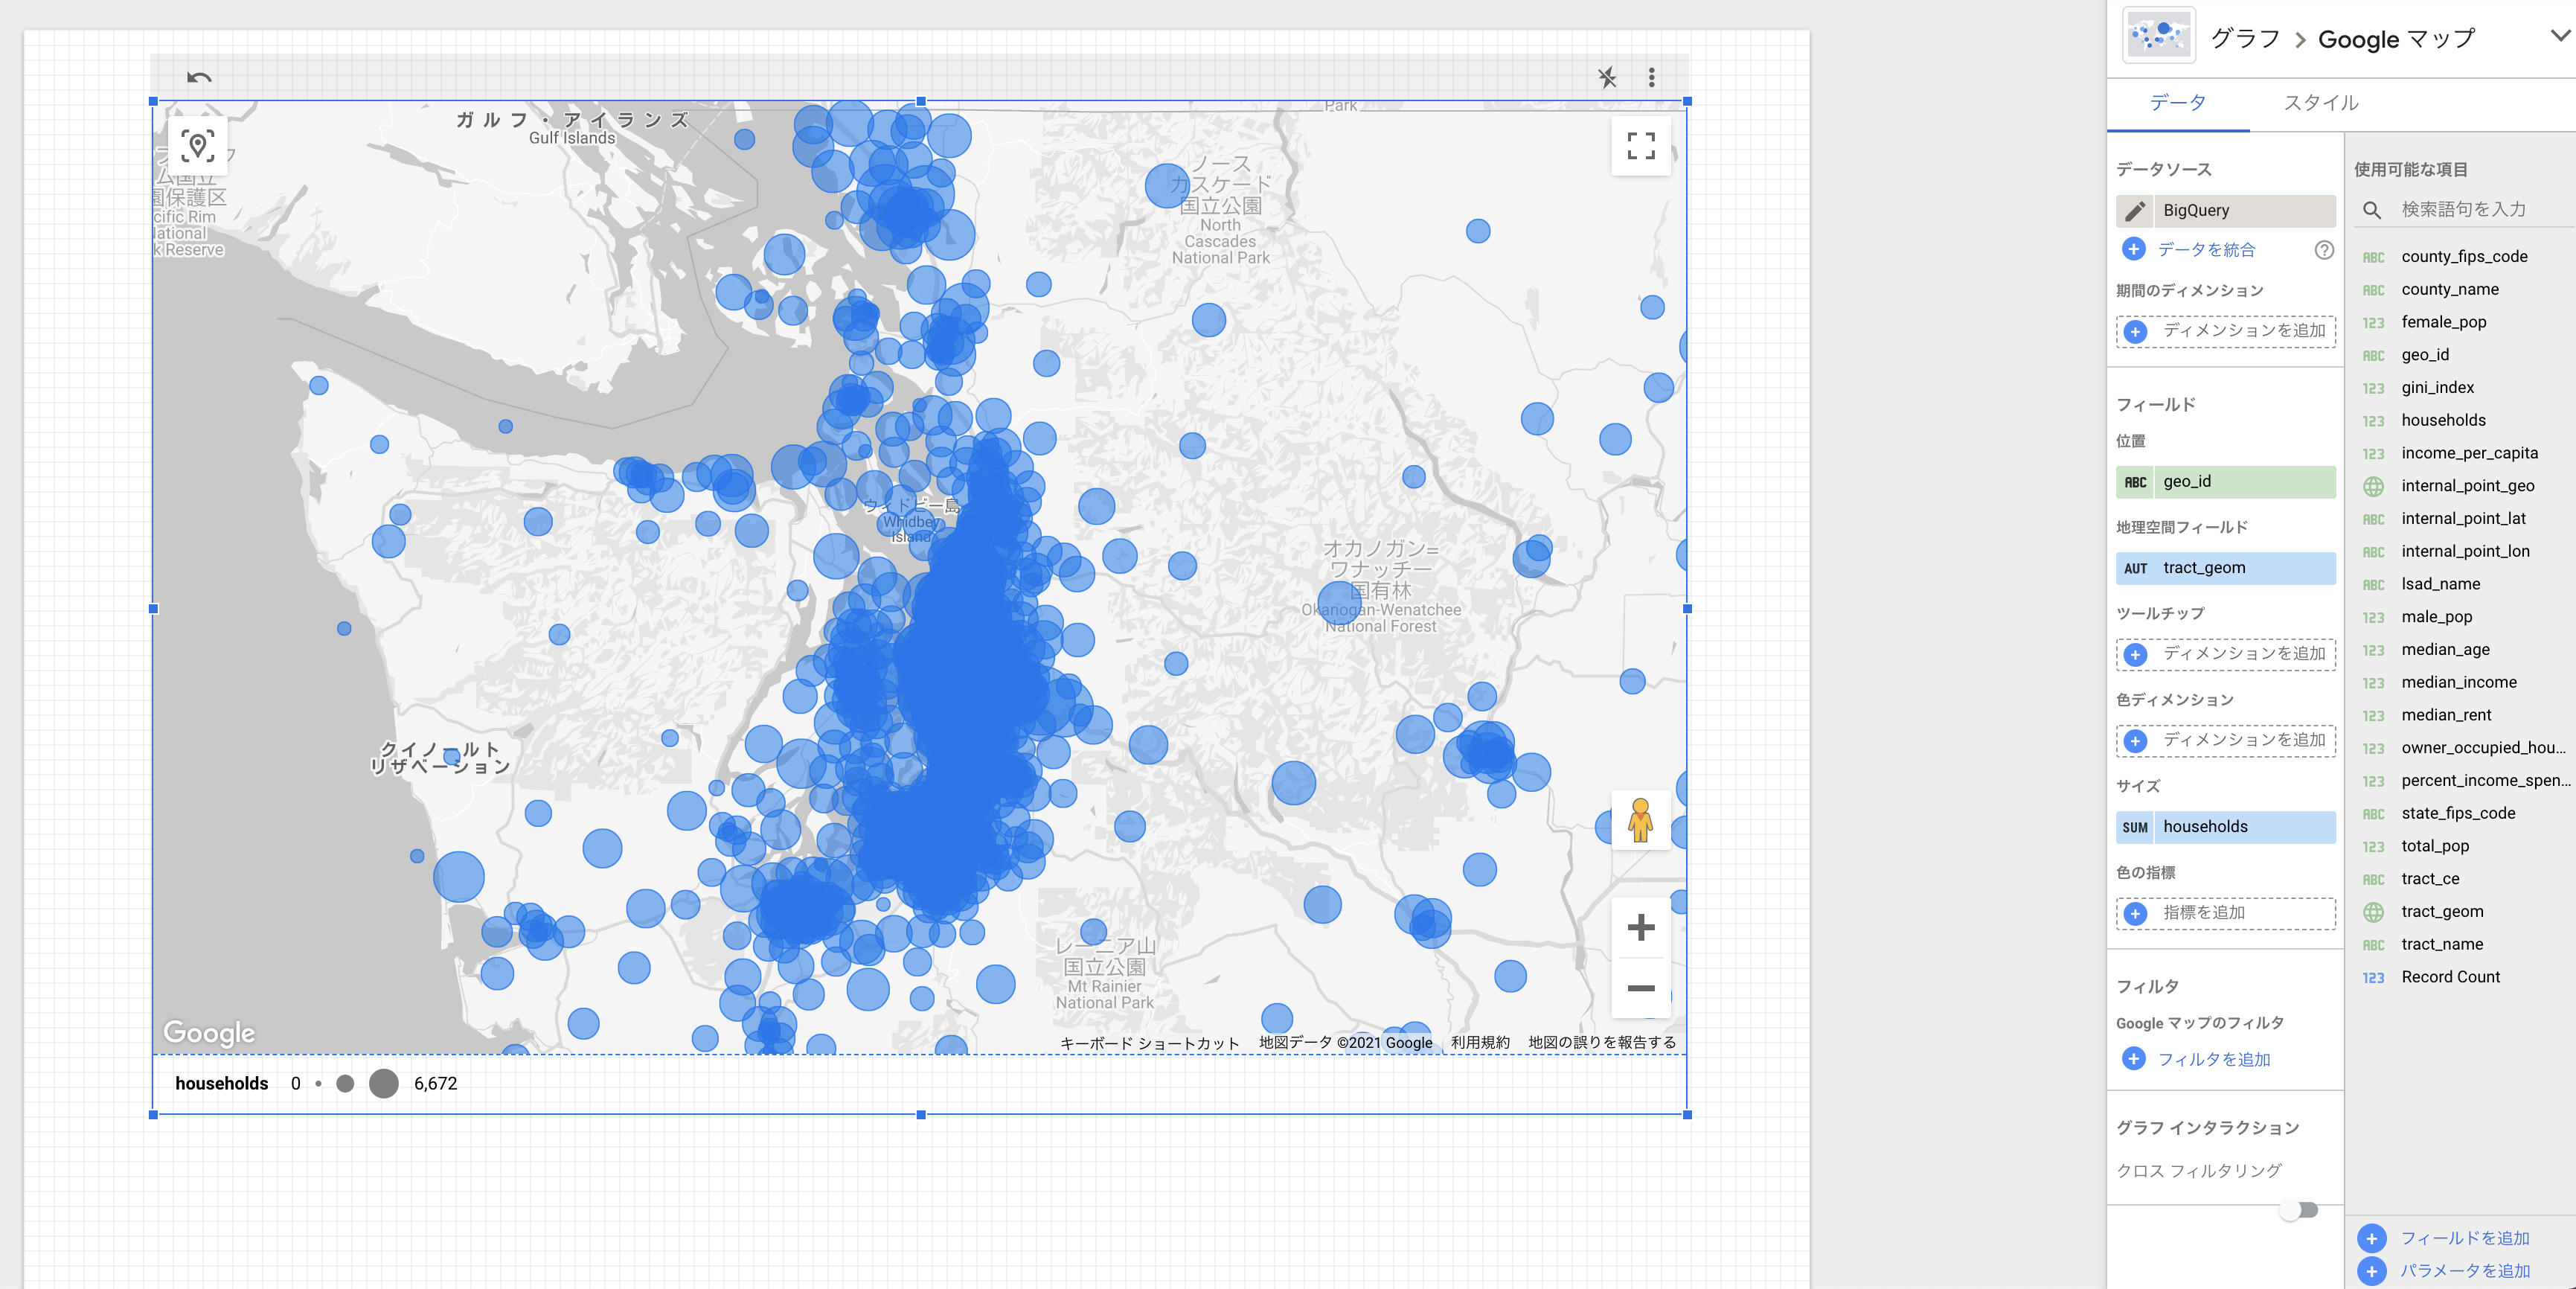Click the search magnifier in 使用可能な項目

pos(2372,210)
